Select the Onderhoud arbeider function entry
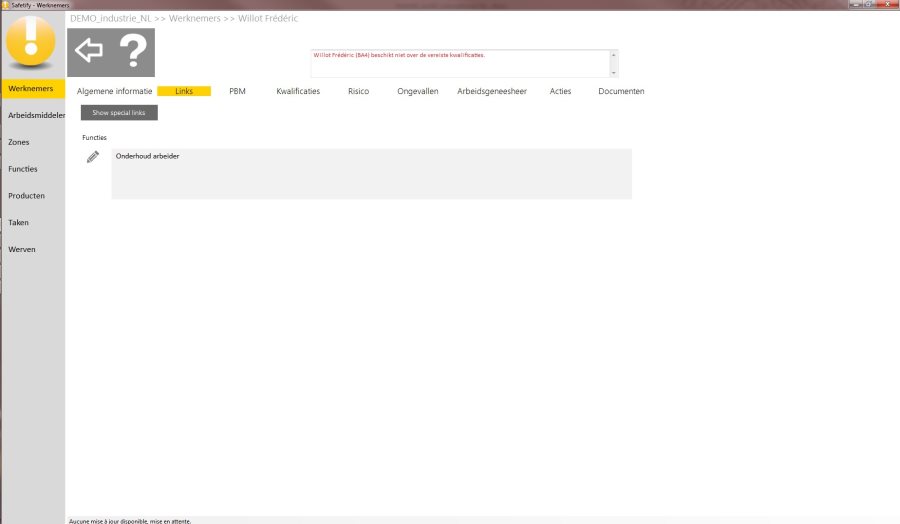The height and width of the screenshot is (524, 900). [148, 157]
